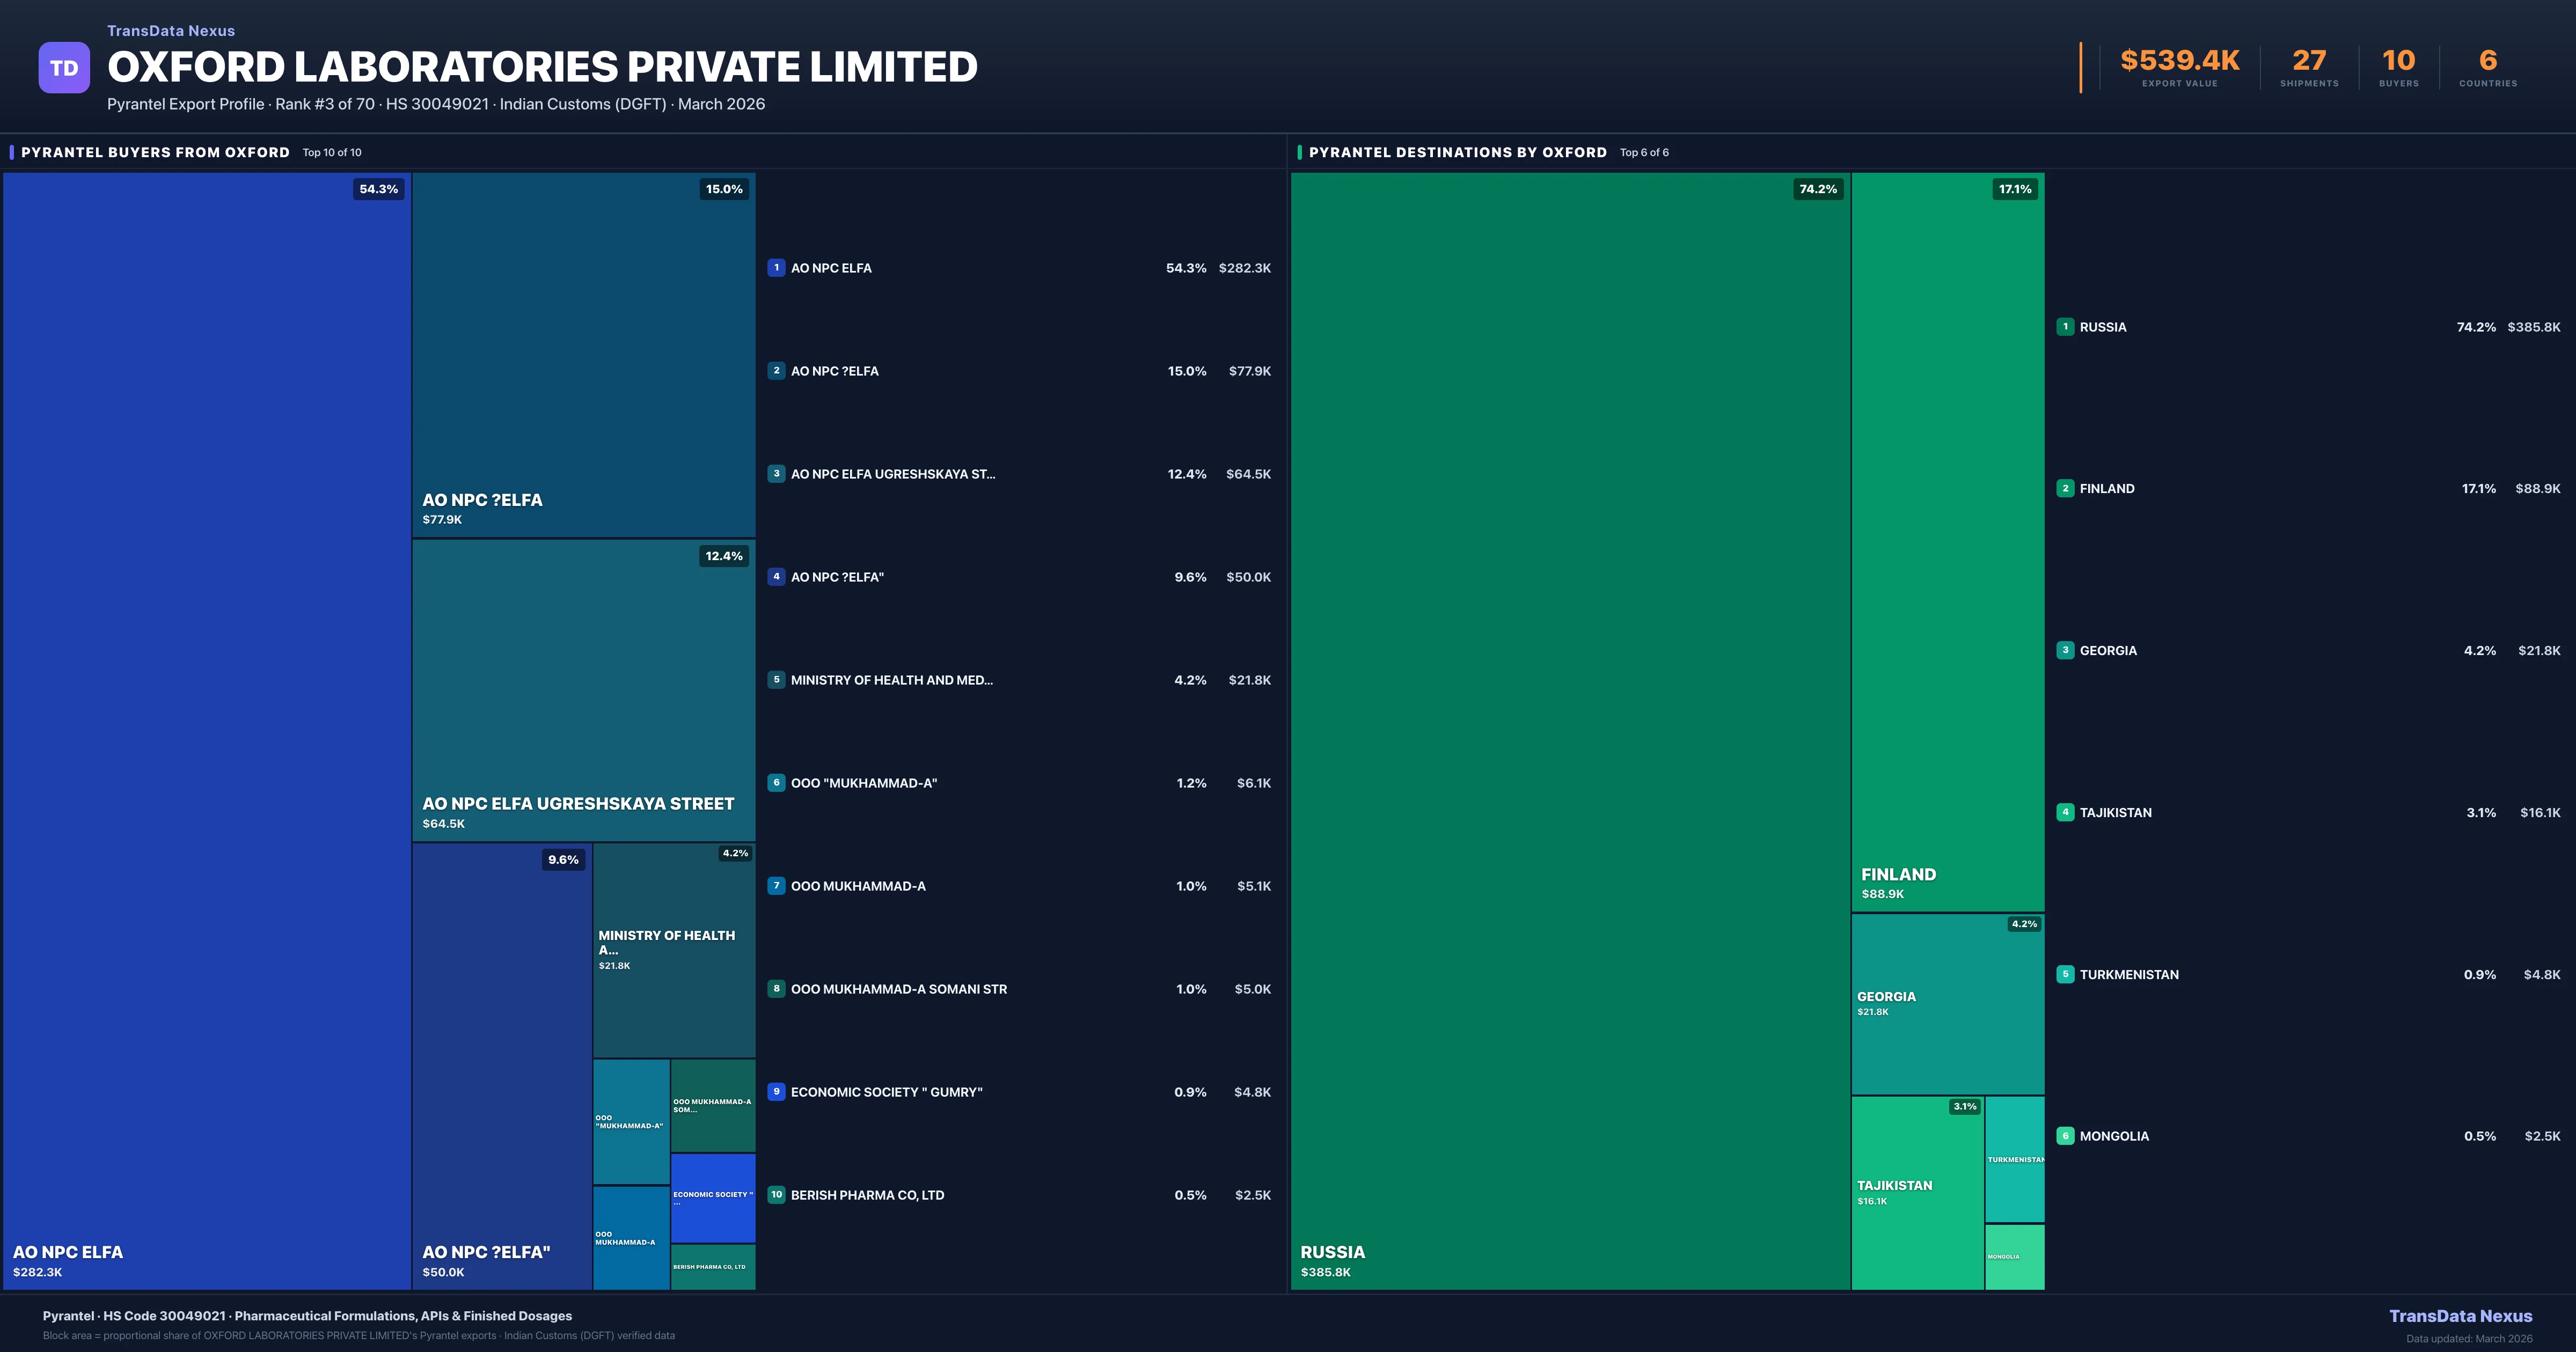Click the Top 10 of 10 label

pos(332,152)
